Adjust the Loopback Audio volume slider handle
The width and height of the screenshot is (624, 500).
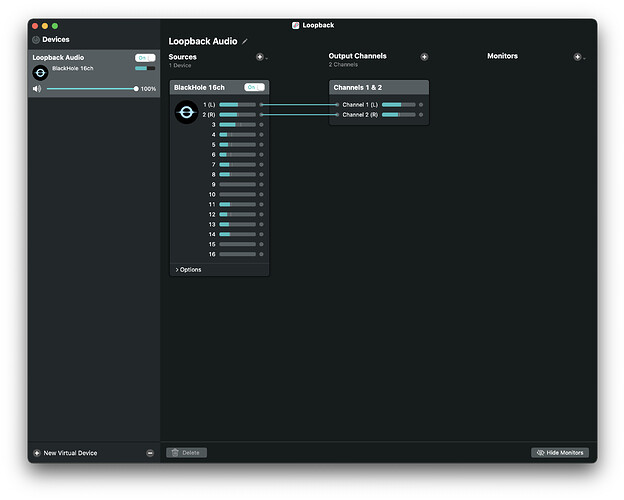[x=136, y=89]
